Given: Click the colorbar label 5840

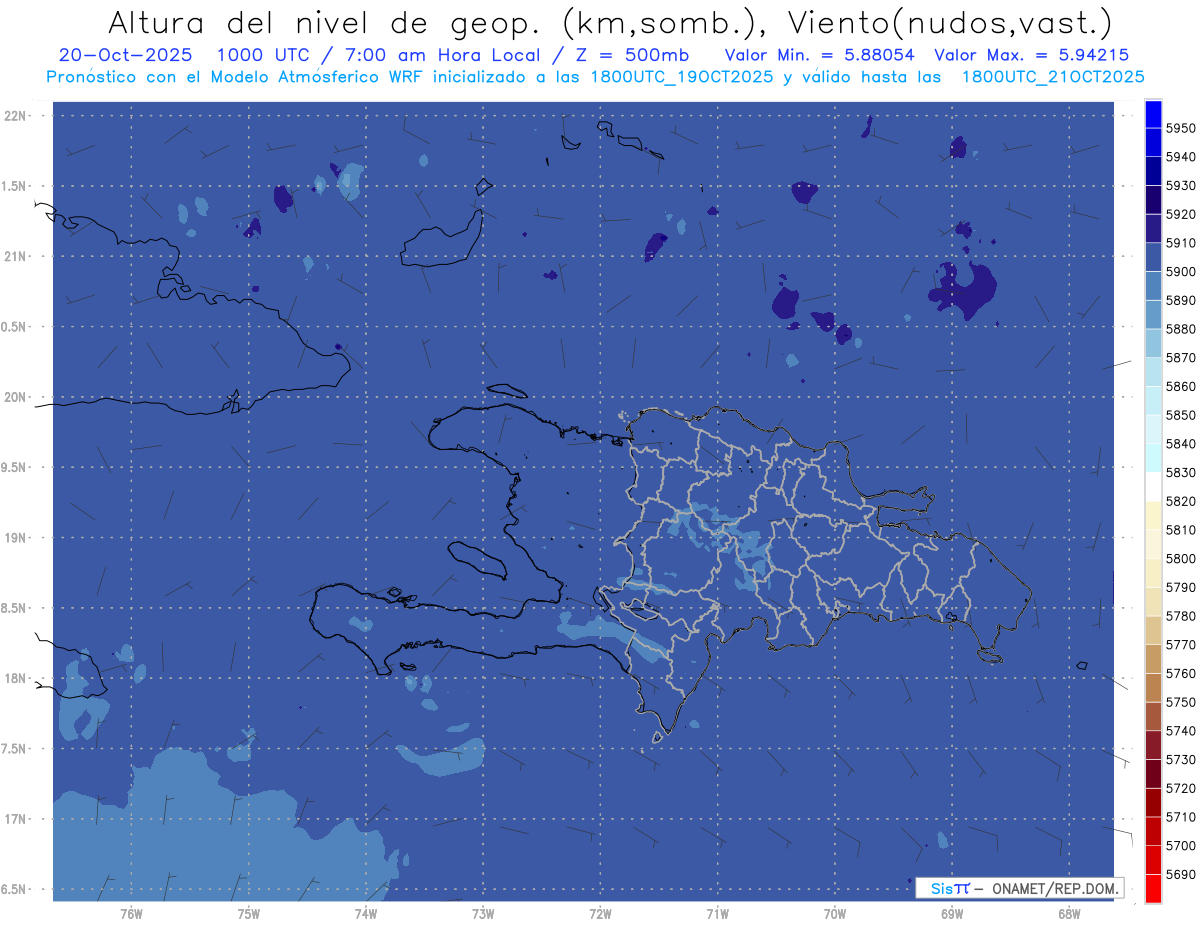Looking at the screenshot, I should tap(1180, 444).
